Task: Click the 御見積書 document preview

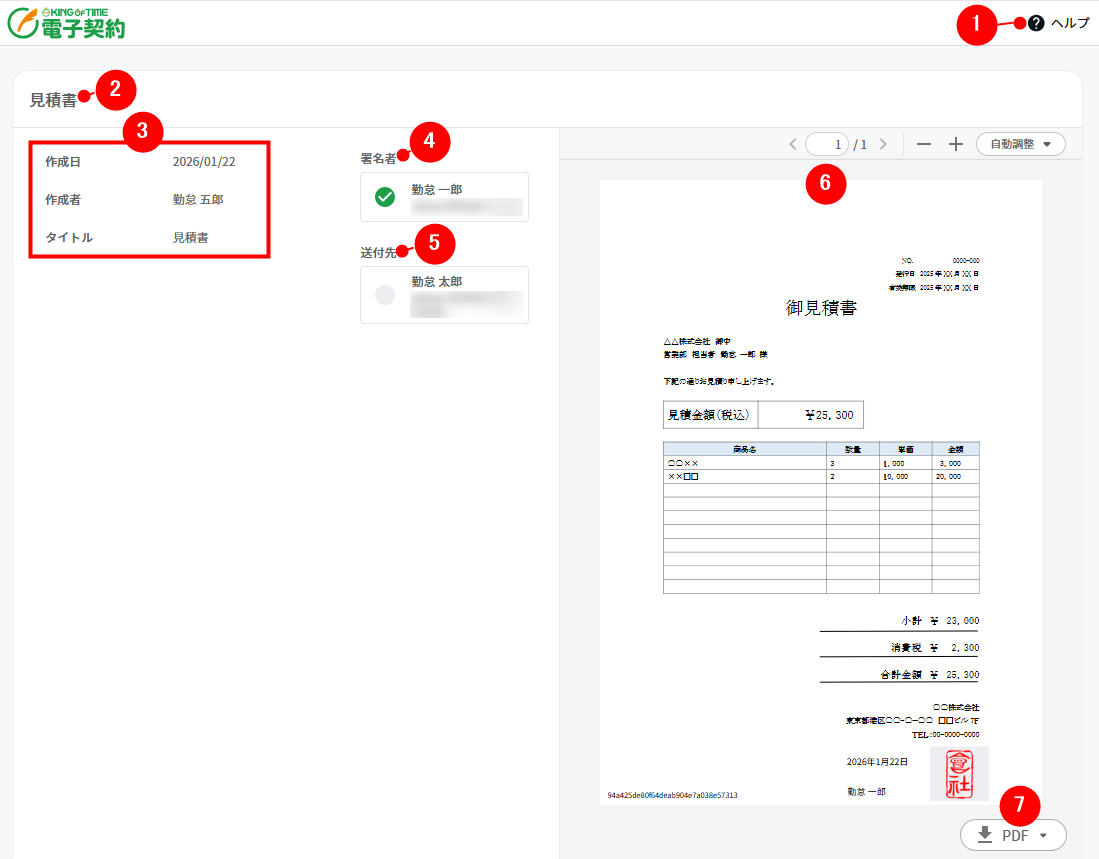Action: coord(818,490)
